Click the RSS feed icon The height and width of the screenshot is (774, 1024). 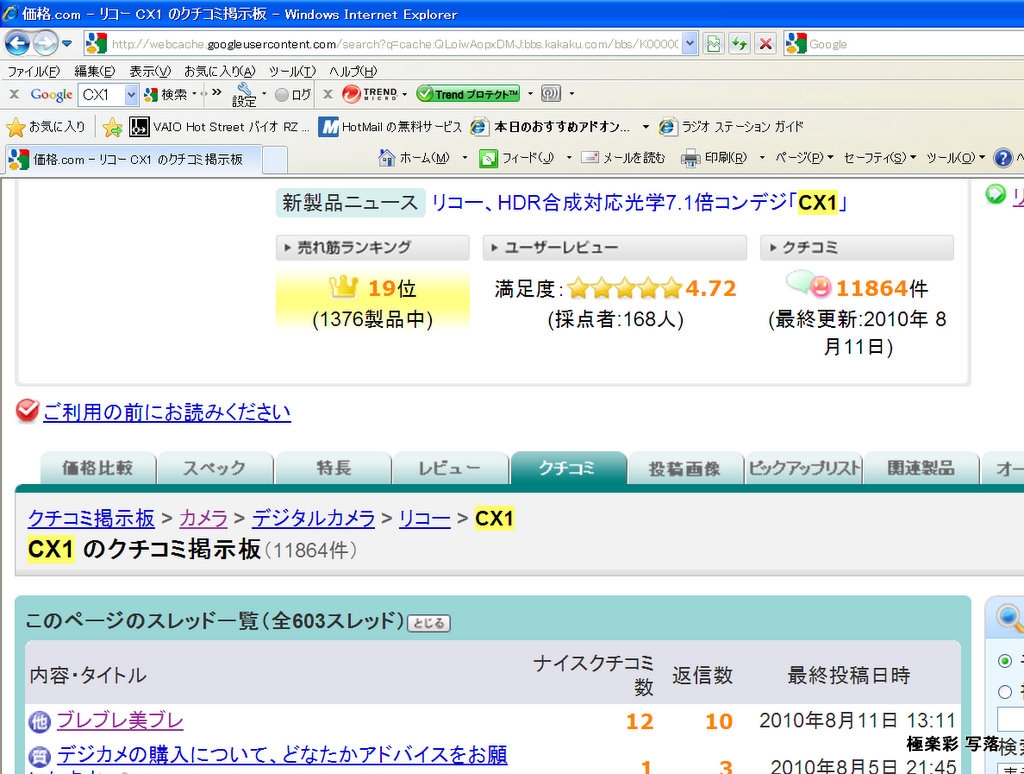[488, 158]
